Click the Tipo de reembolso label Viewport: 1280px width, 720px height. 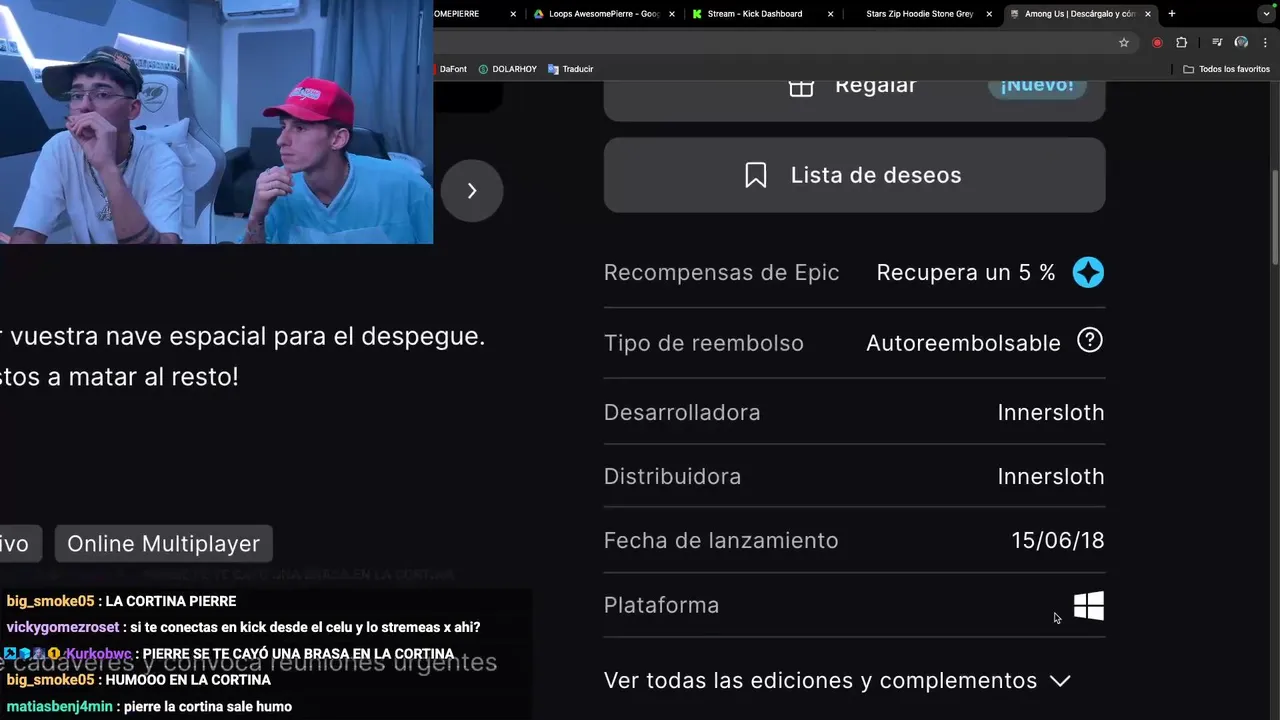[703, 343]
